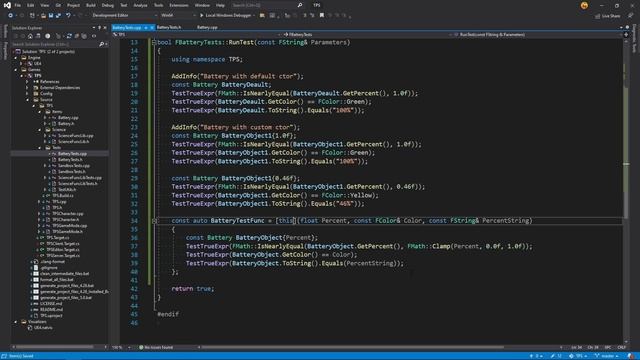Click the Search Solution Explorer input field
Image resolution: width=640 pixels, height=360 pixels.
(55, 44)
